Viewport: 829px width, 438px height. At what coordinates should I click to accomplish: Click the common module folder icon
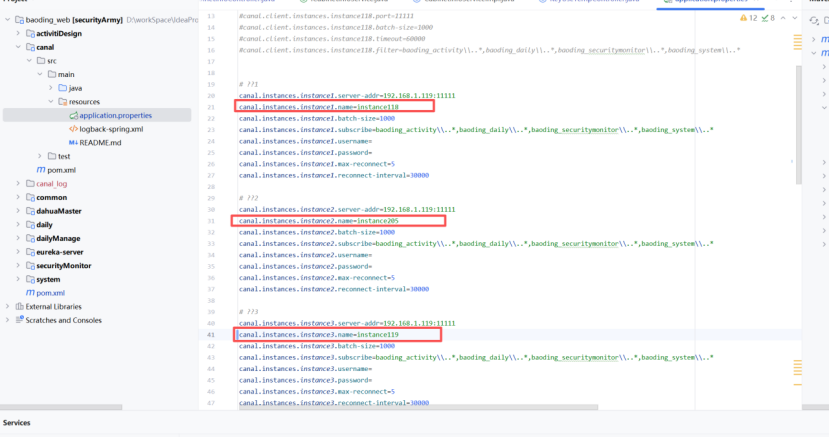coord(30,197)
